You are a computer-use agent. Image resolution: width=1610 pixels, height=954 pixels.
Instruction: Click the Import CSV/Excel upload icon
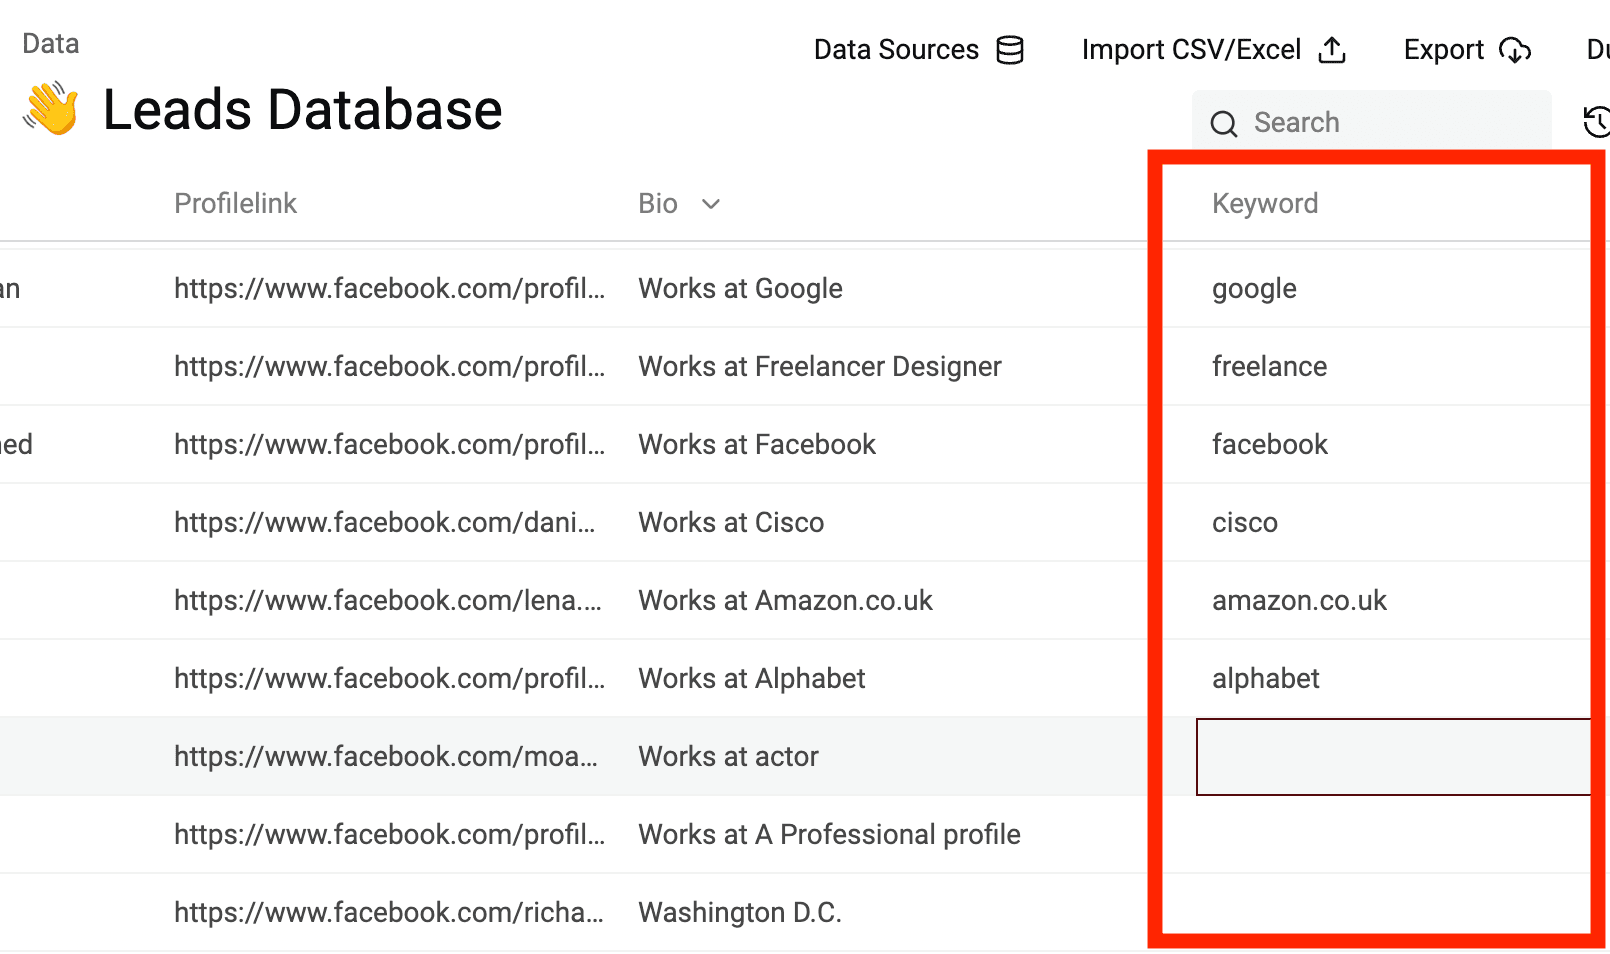pyautogui.click(x=1332, y=50)
